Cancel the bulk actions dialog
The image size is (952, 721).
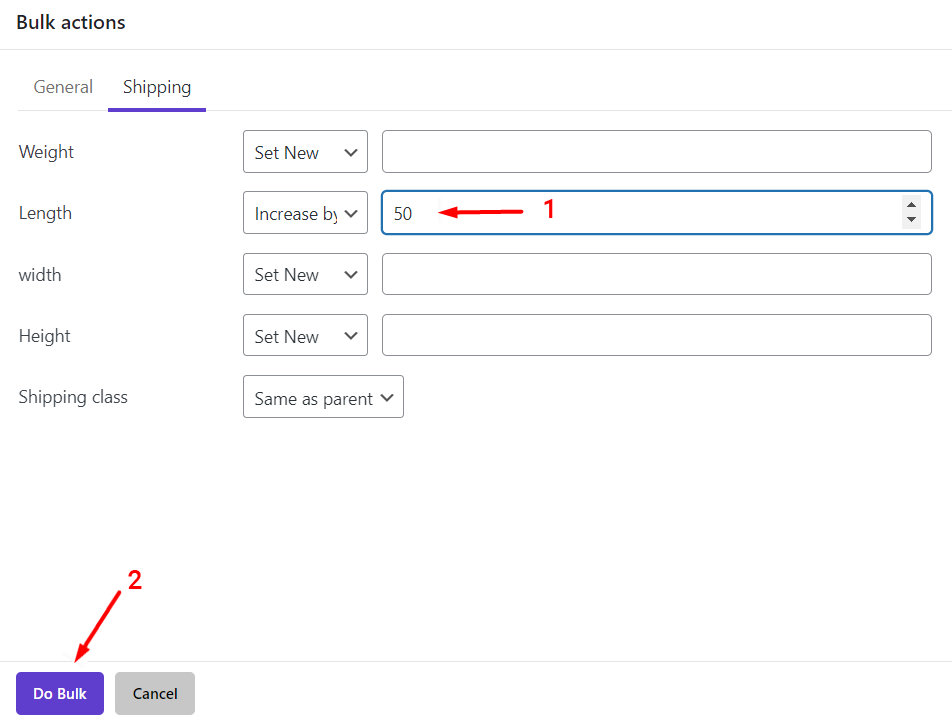tap(155, 693)
